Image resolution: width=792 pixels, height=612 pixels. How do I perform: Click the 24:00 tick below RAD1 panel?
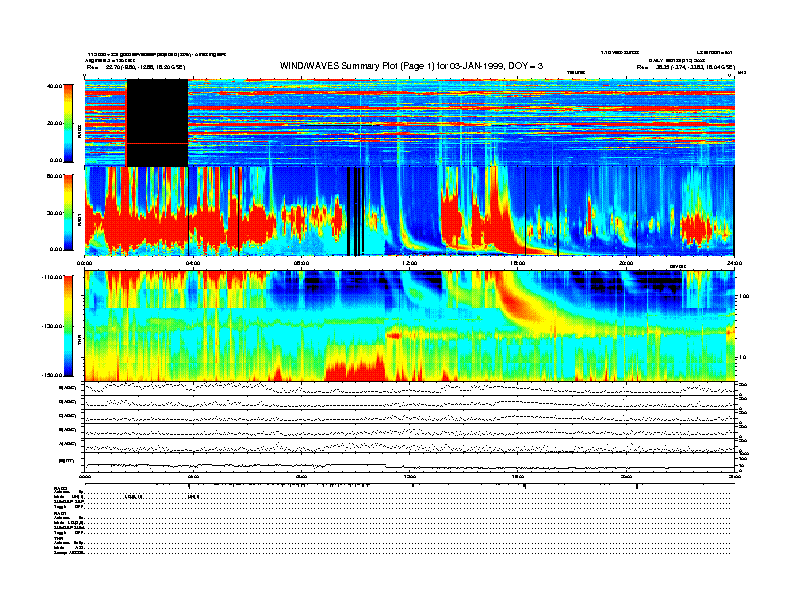(734, 263)
